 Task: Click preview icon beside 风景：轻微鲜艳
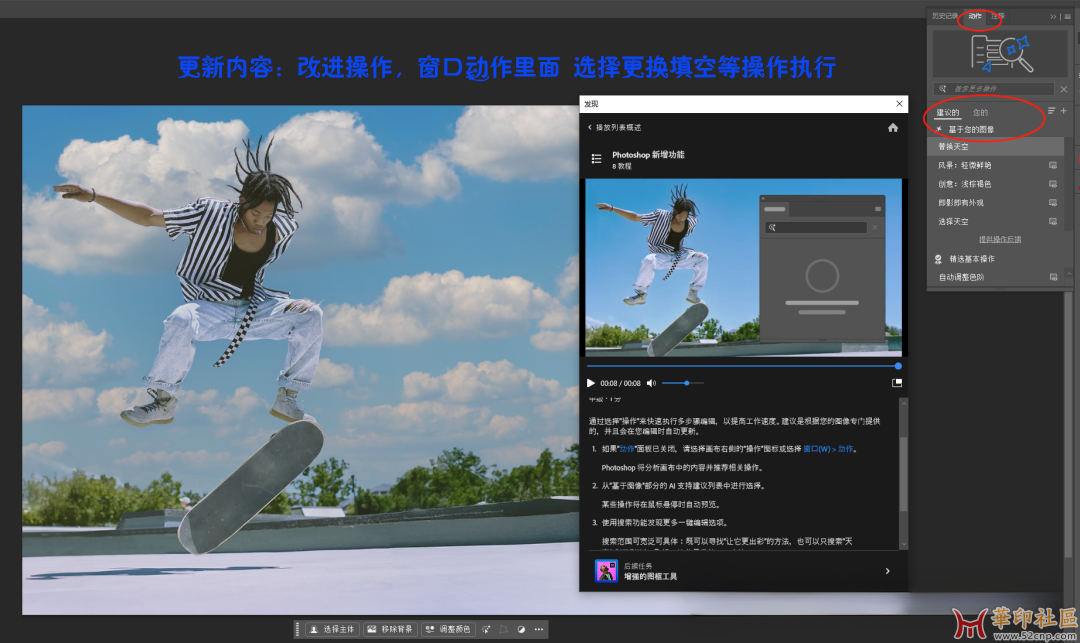[1052, 165]
